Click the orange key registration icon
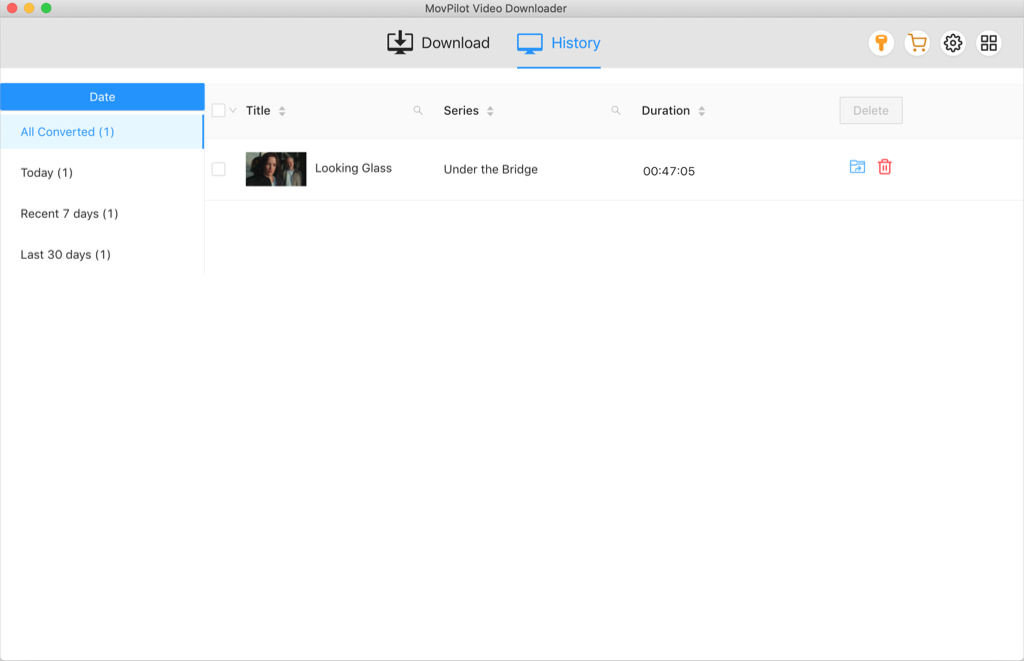Viewport: 1024px width, 661px height. [881, 43]
